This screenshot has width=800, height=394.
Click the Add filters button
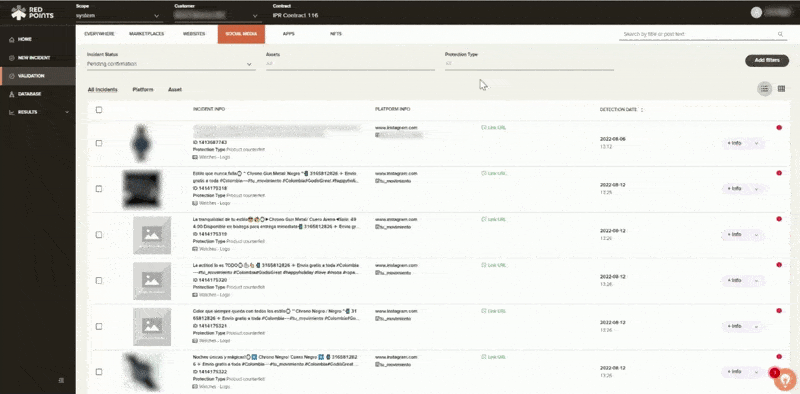[x=767, y=60]
